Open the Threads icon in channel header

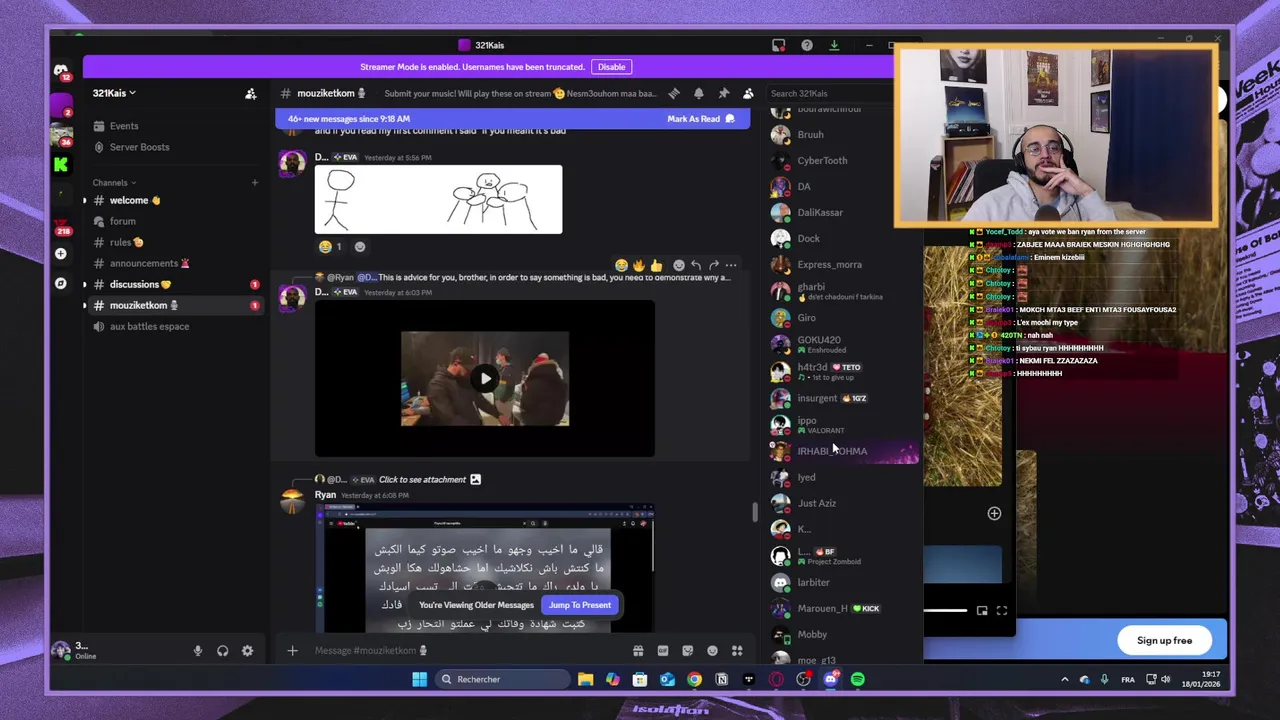674,93
